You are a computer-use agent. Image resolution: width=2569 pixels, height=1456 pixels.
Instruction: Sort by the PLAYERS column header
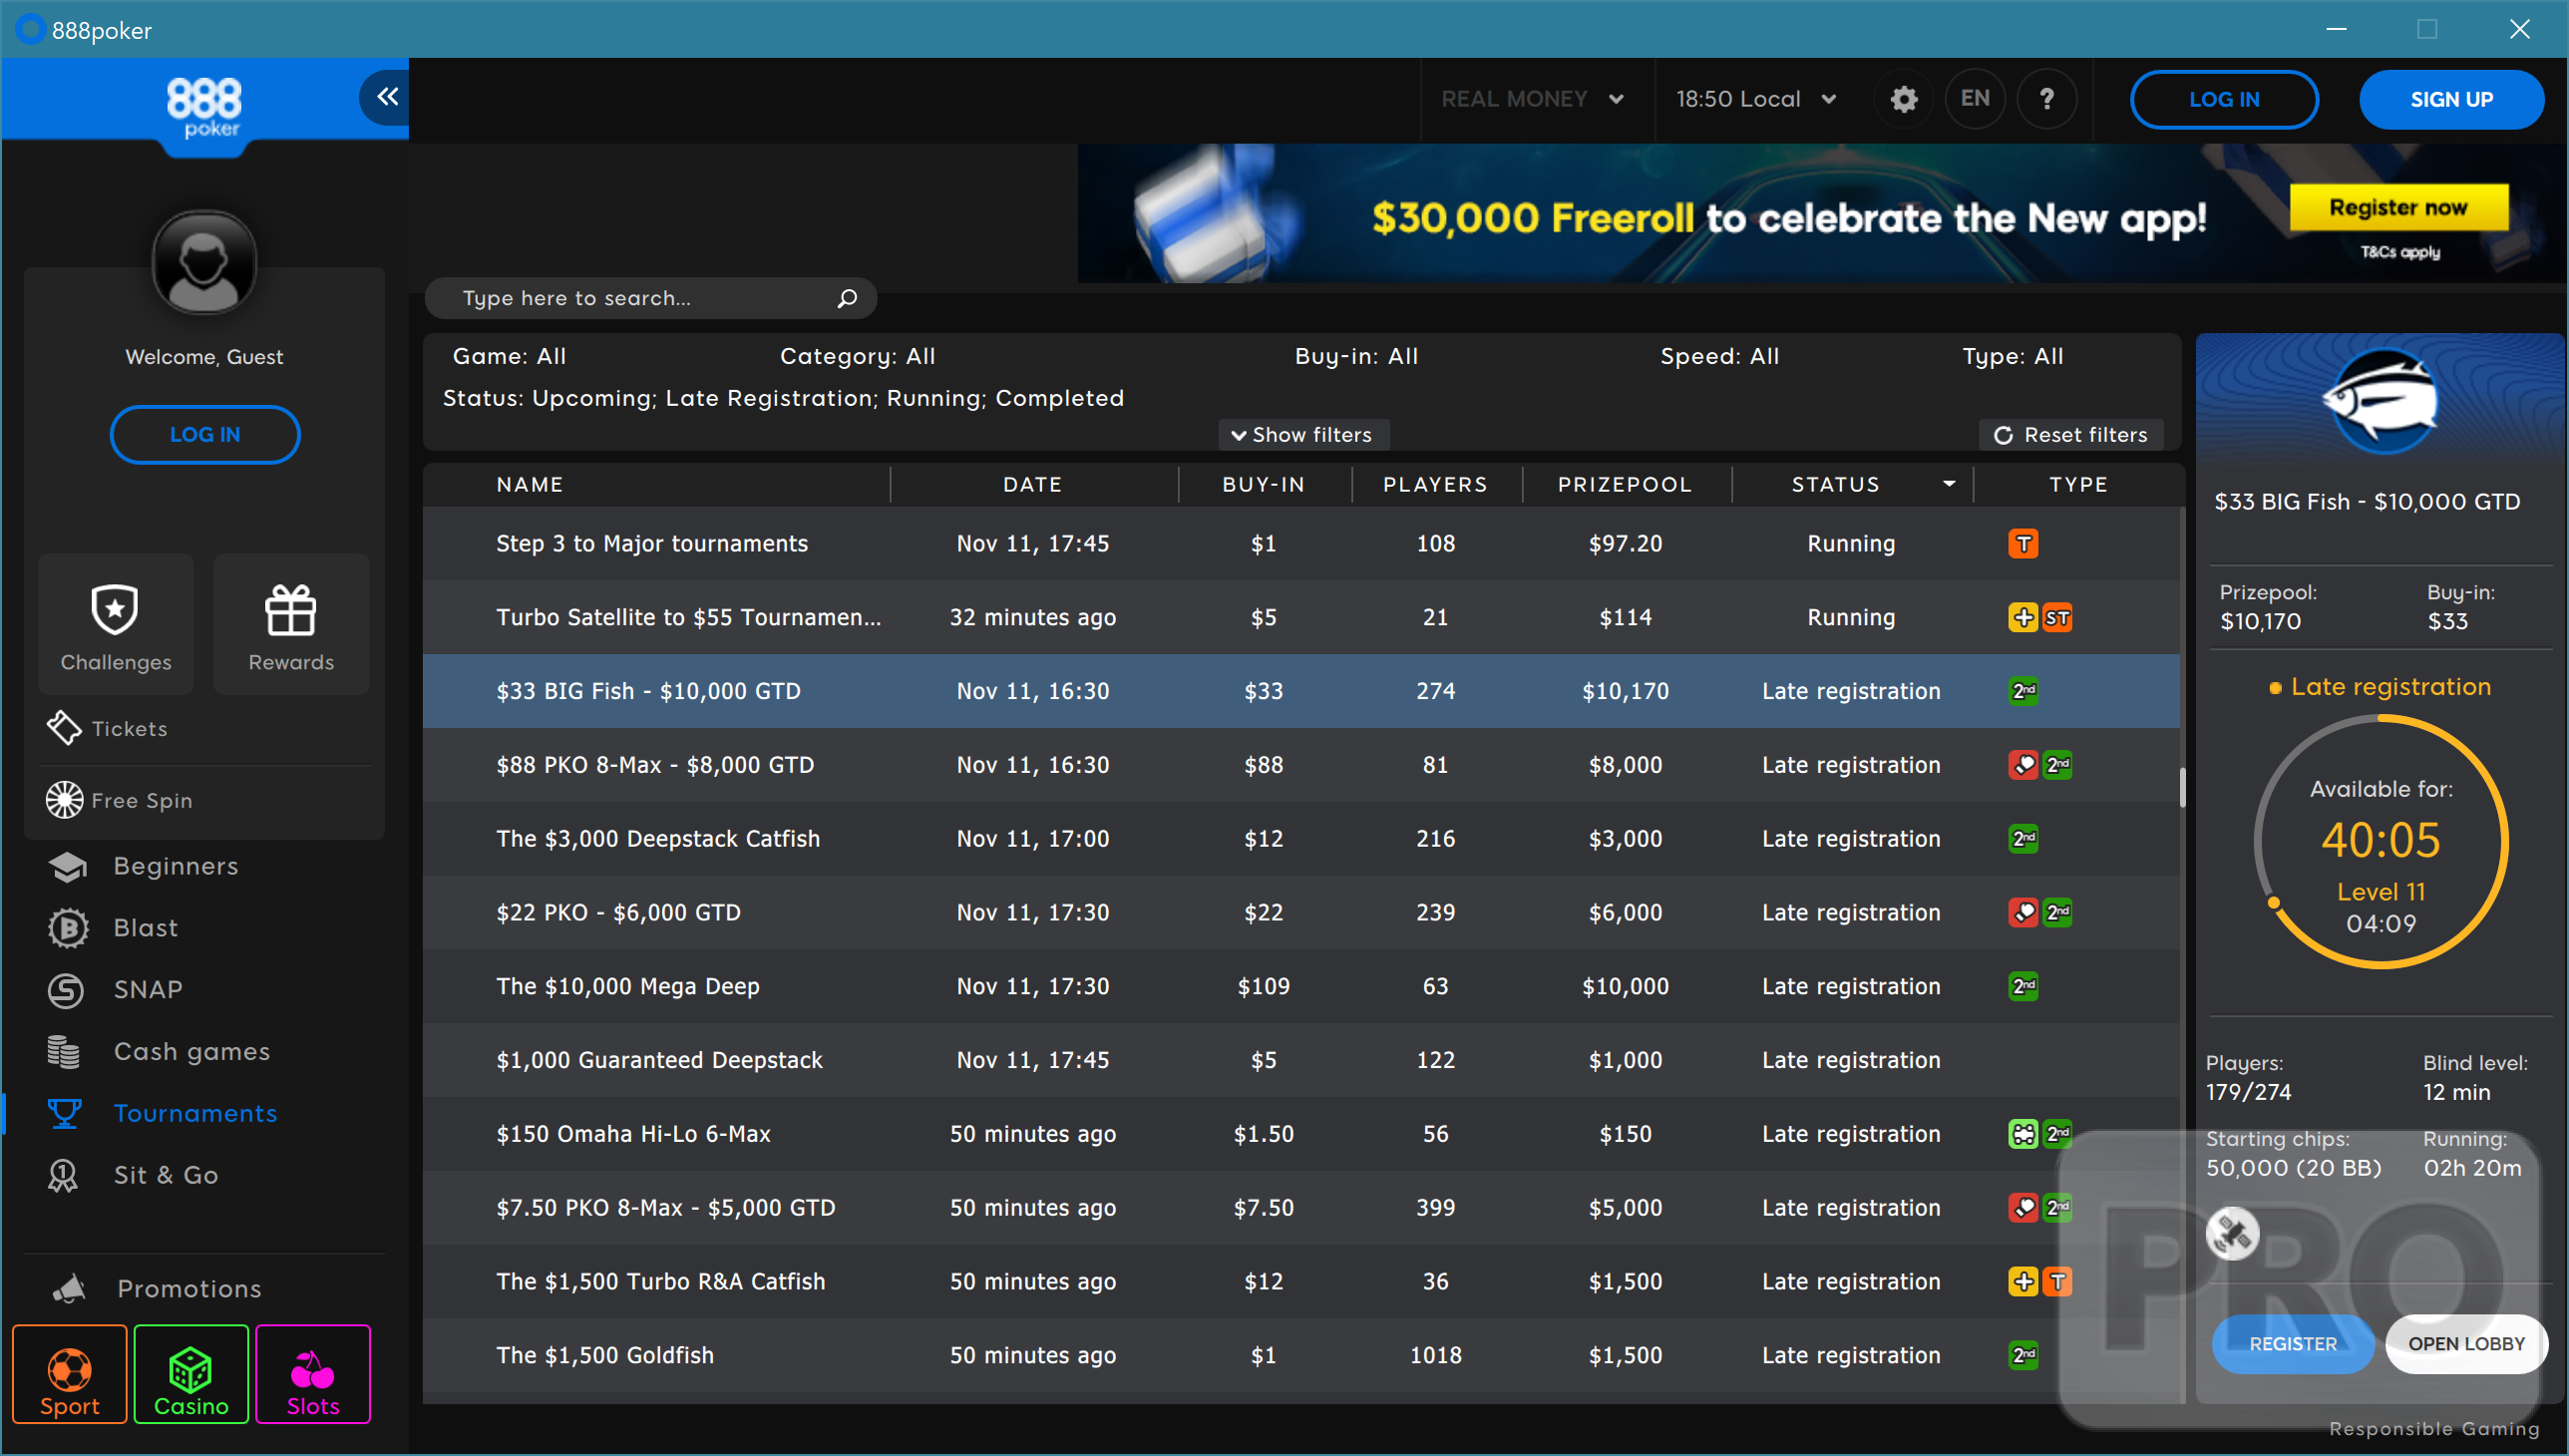1435,484
